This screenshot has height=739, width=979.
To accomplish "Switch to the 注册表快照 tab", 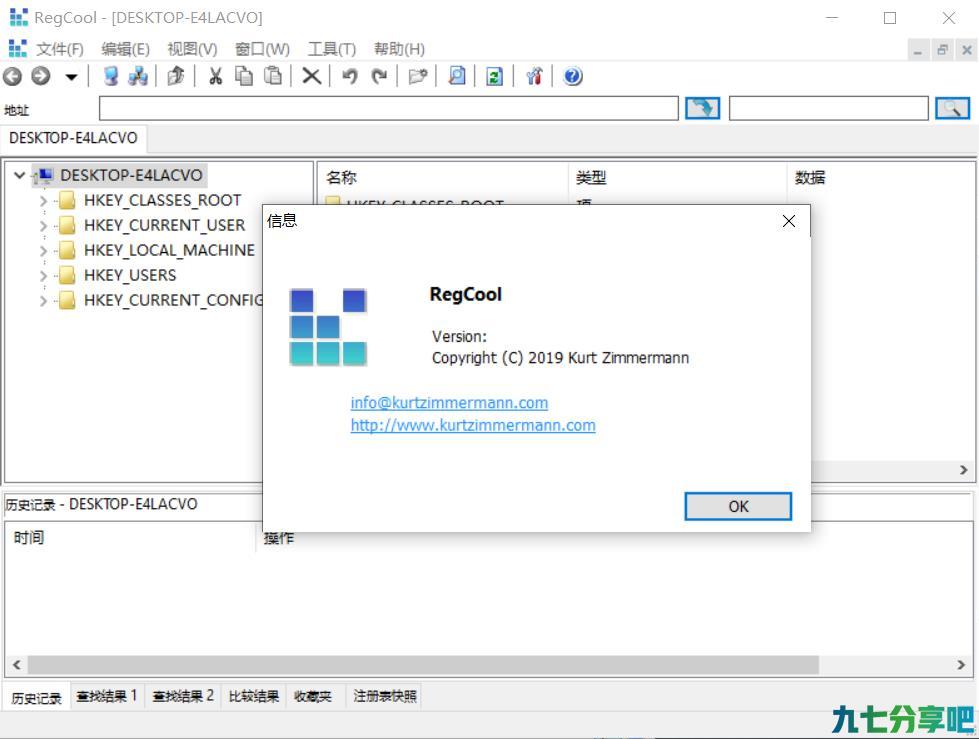I will pos(385,696).
